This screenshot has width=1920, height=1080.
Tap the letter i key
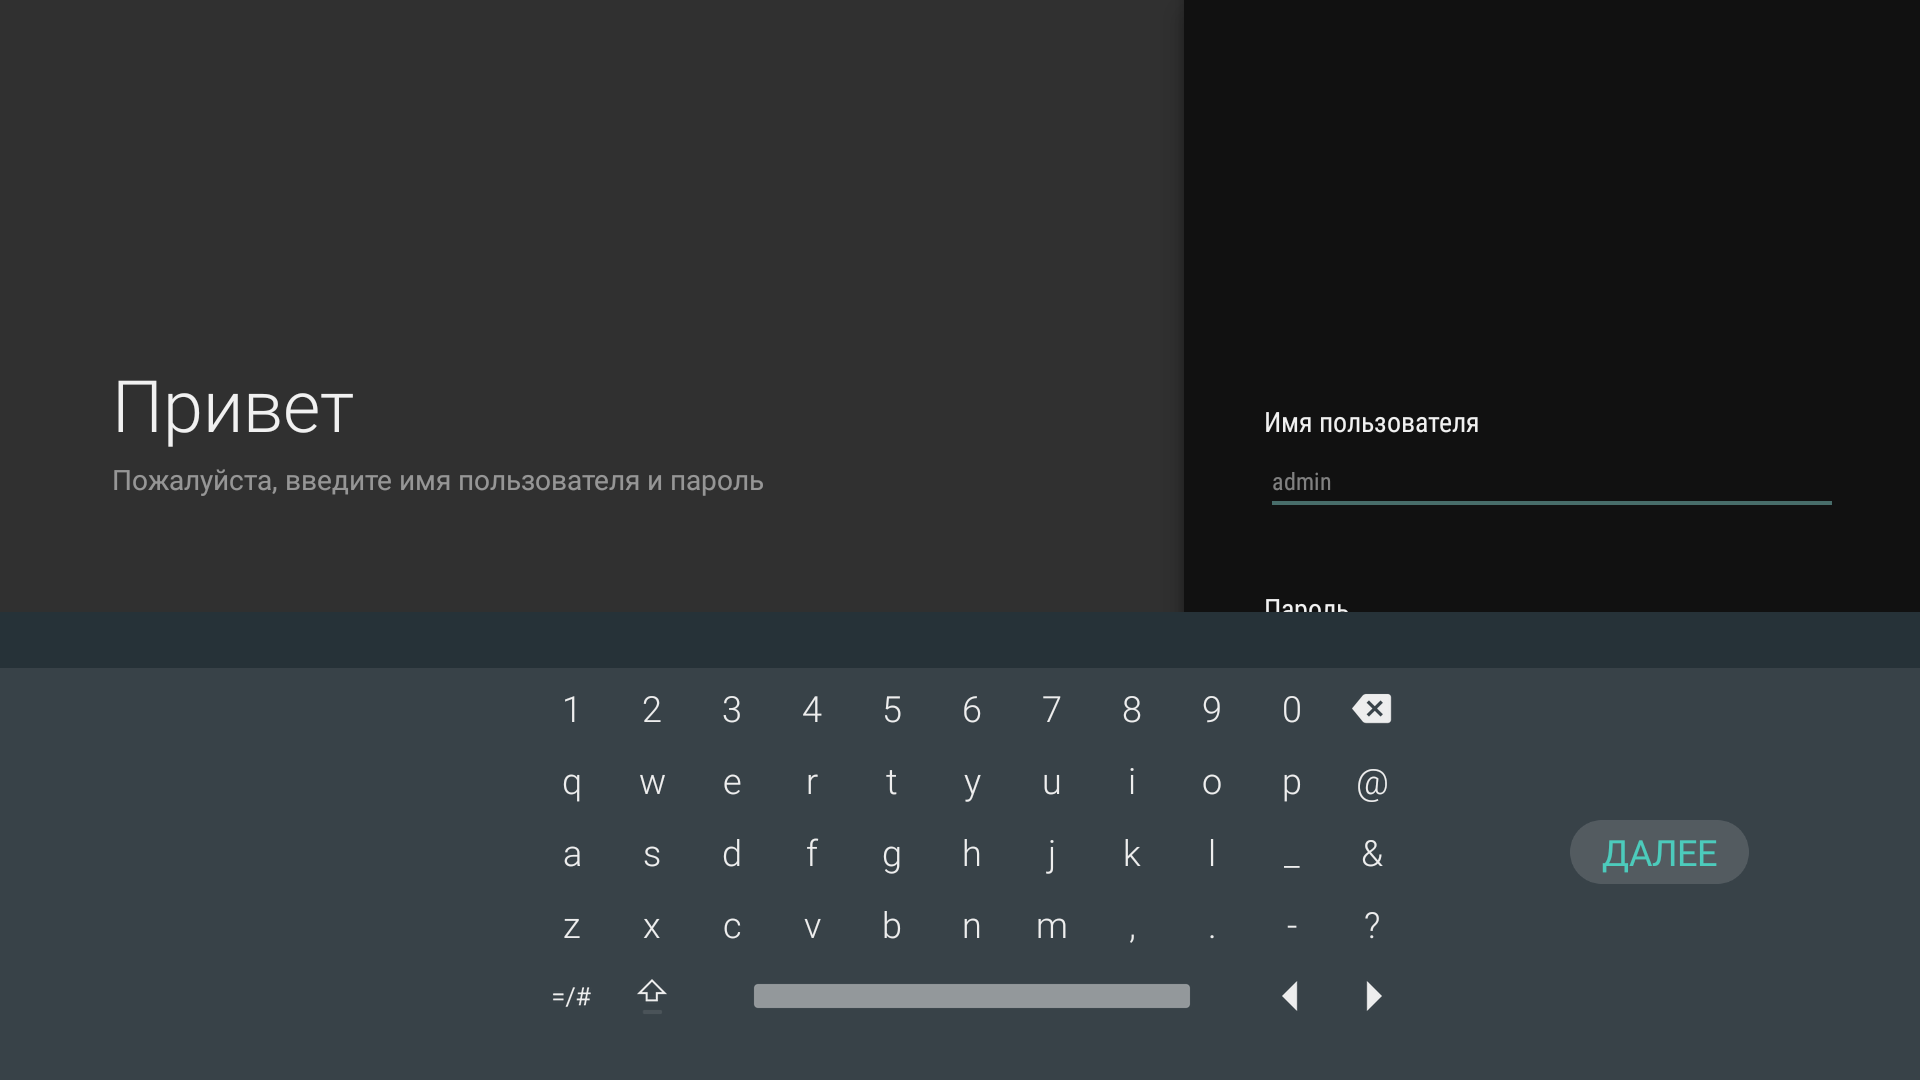point(1132,781)
